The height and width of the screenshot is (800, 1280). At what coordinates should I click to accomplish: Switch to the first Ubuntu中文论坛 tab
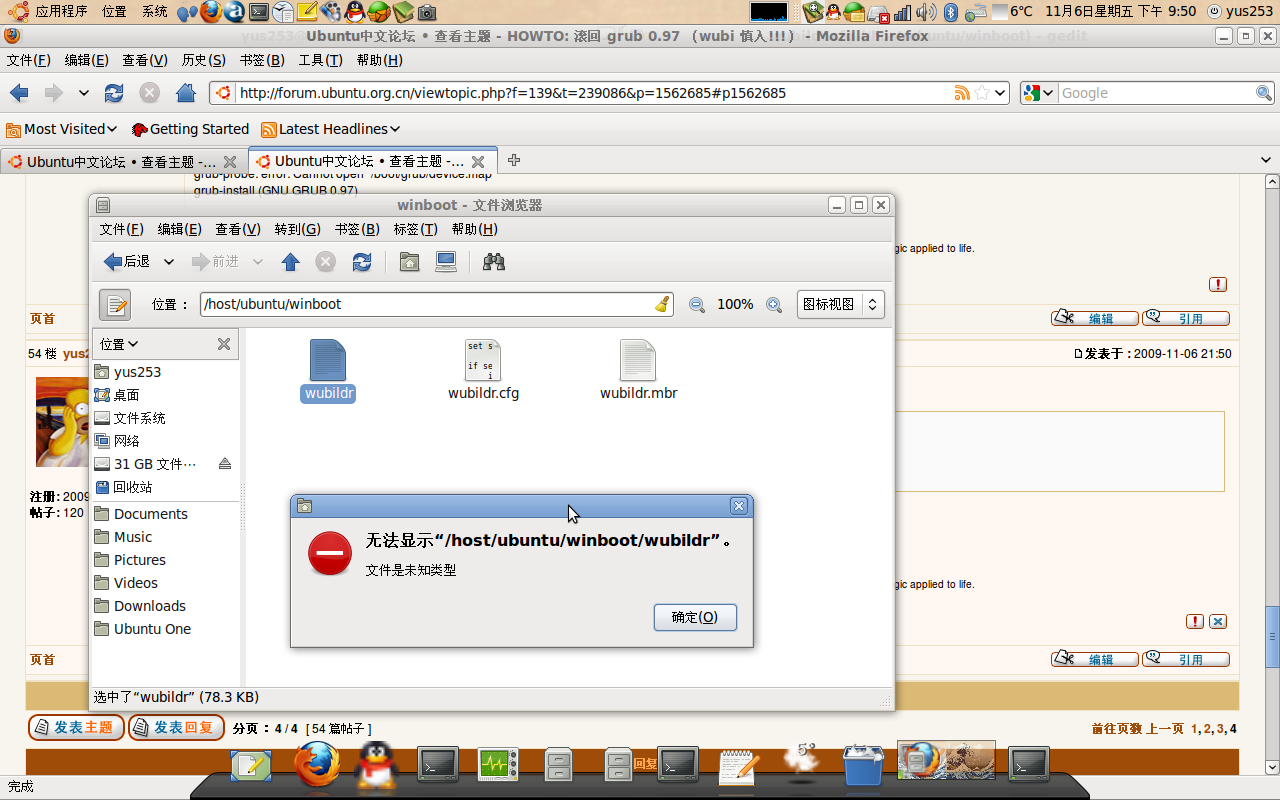coord(122,161)
